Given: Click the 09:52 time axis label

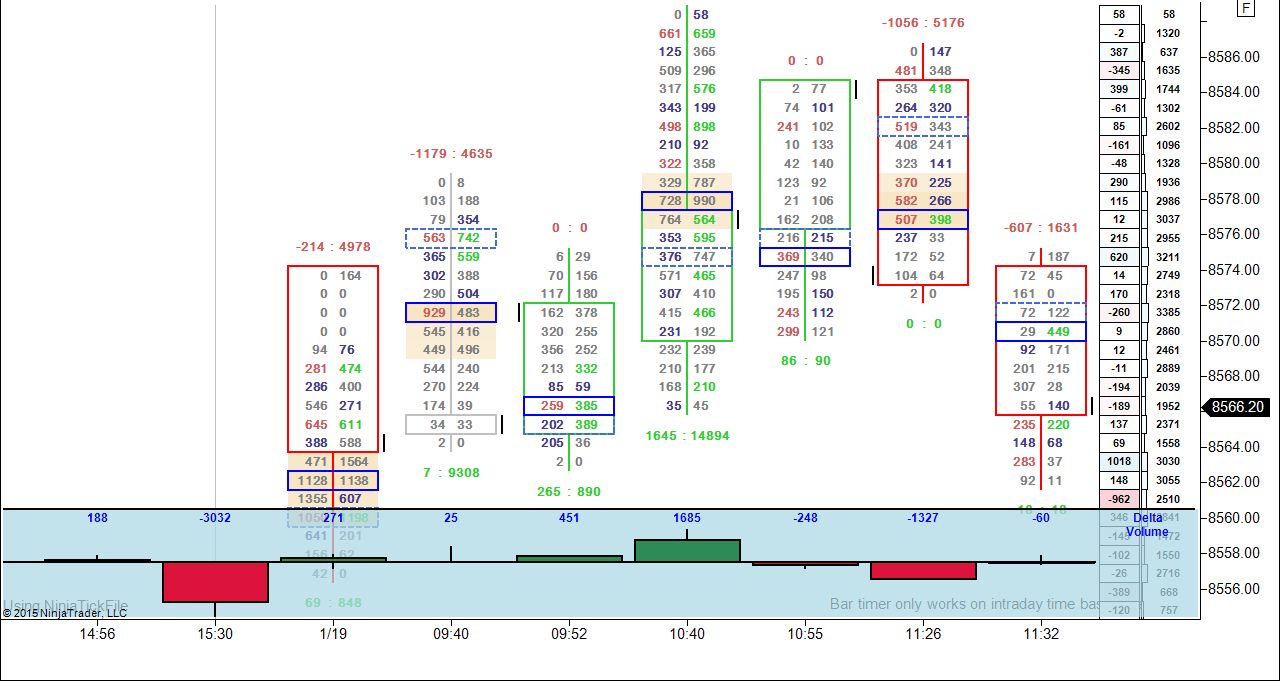Looking at the screenshot, I should (569, 634).
